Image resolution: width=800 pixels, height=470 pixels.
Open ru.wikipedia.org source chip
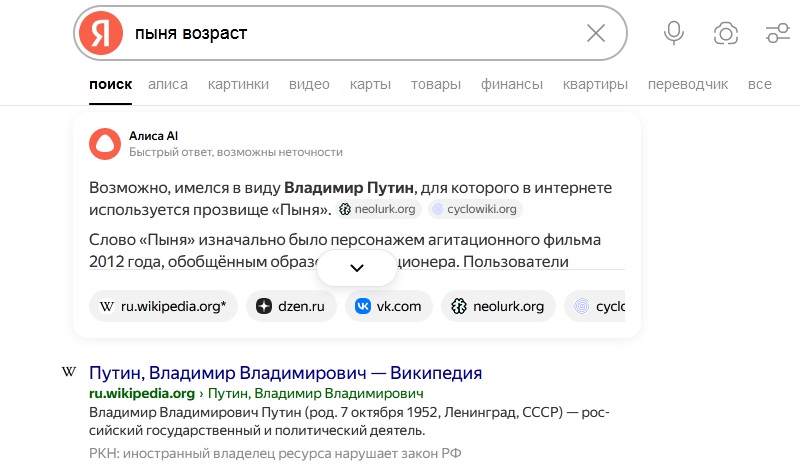(163, 306)
